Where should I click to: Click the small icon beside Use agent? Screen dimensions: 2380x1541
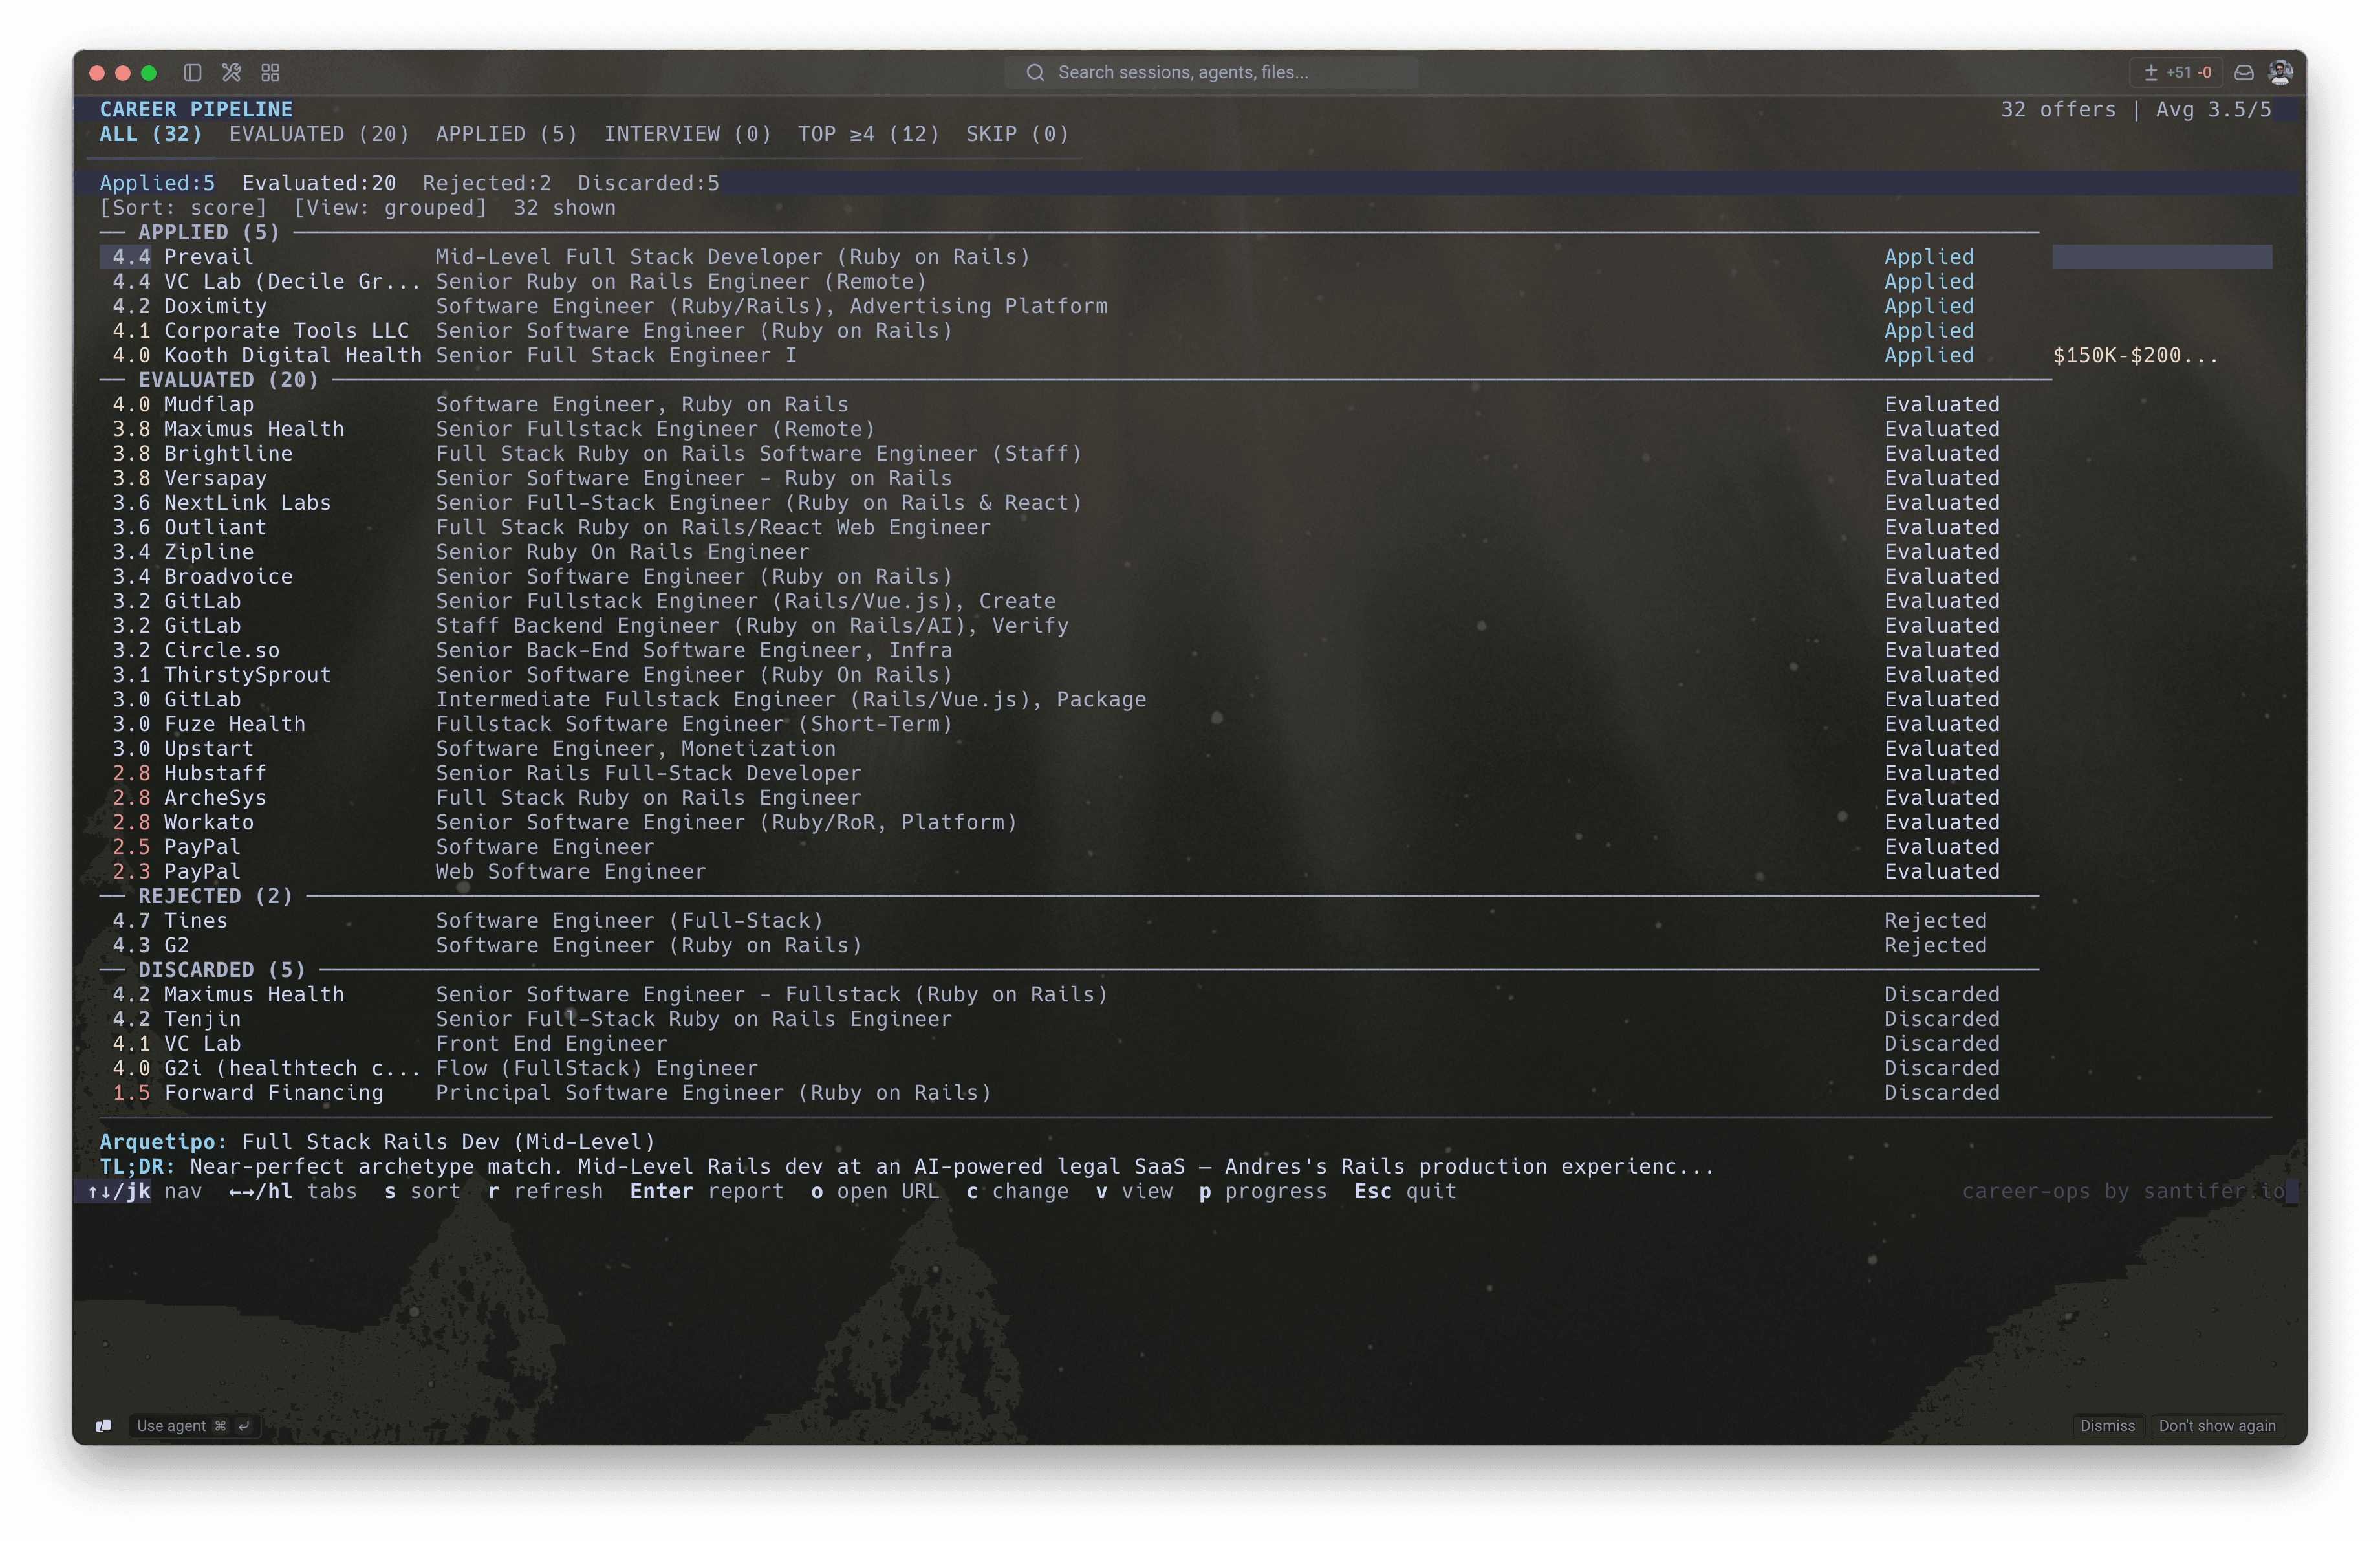[104, 1426]
